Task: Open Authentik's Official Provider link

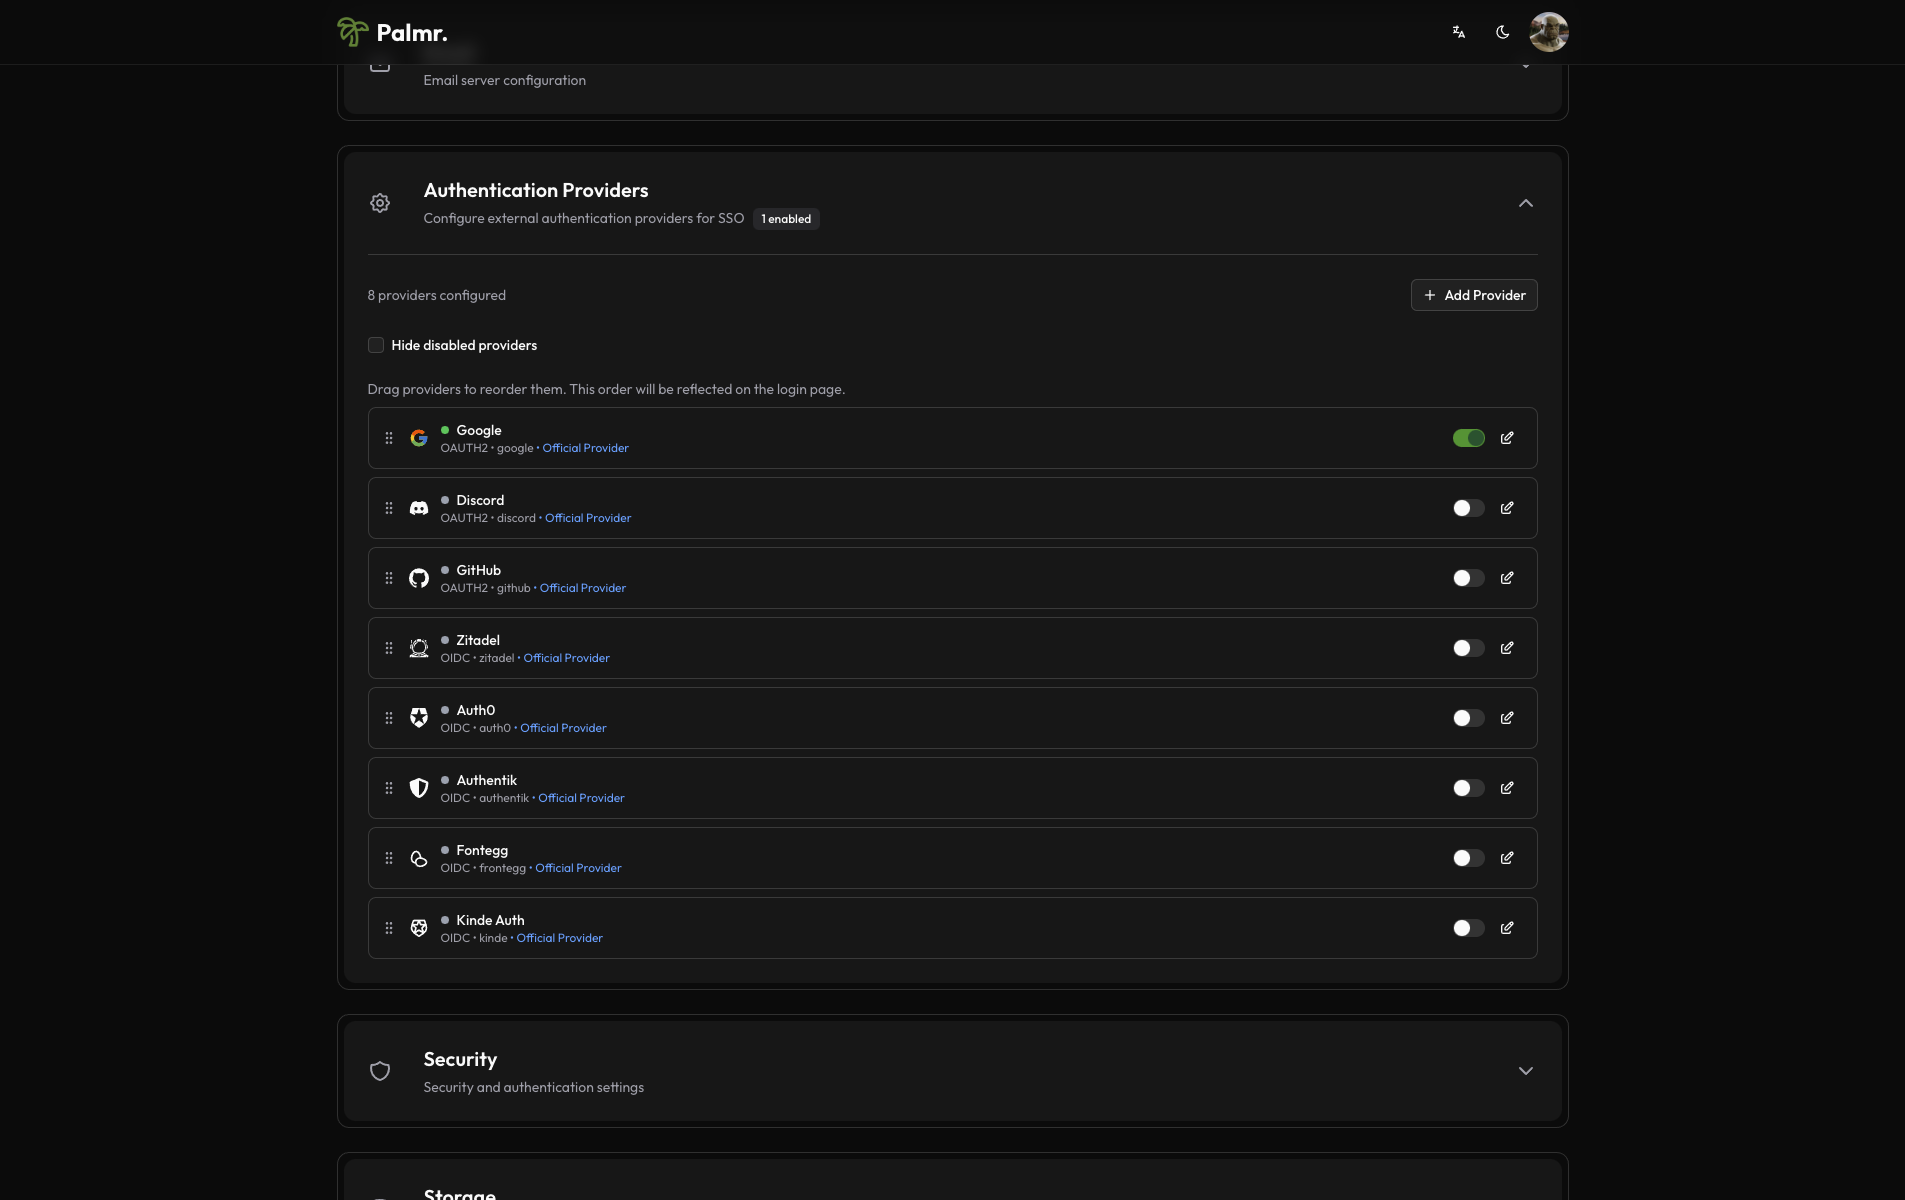Action: tap(581, 798)
